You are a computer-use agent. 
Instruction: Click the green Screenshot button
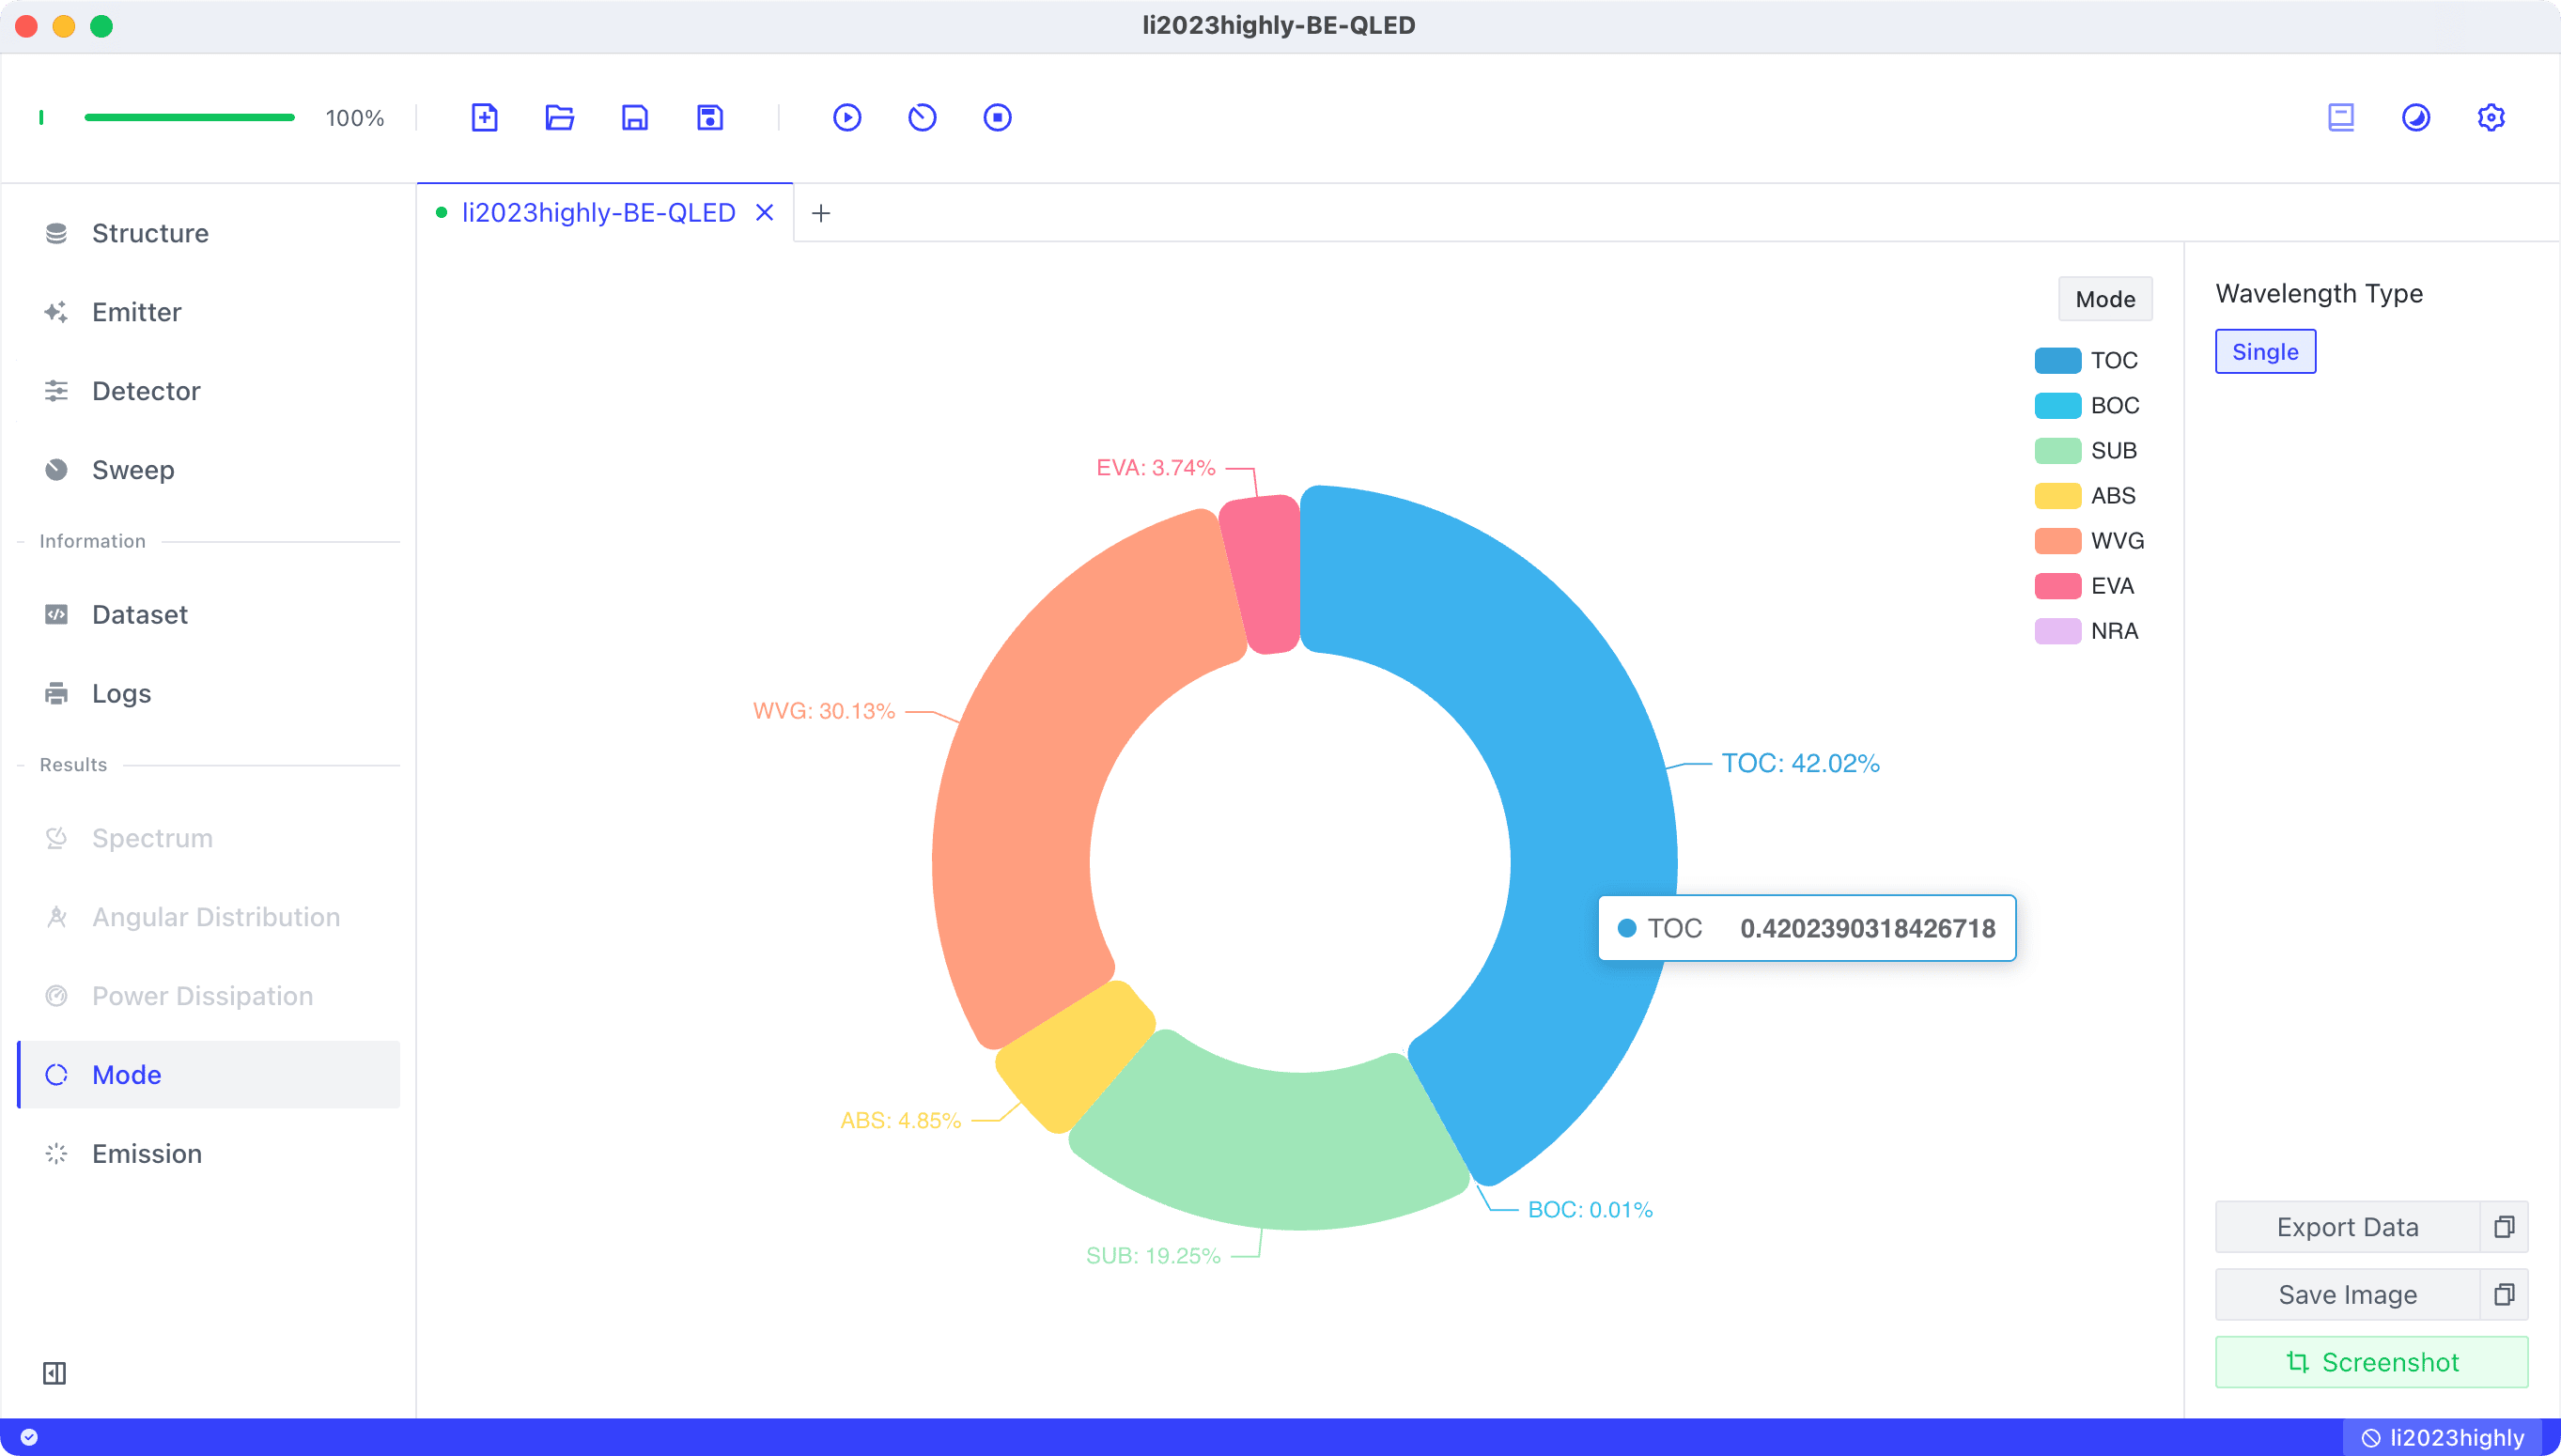click(2371, 1362)
